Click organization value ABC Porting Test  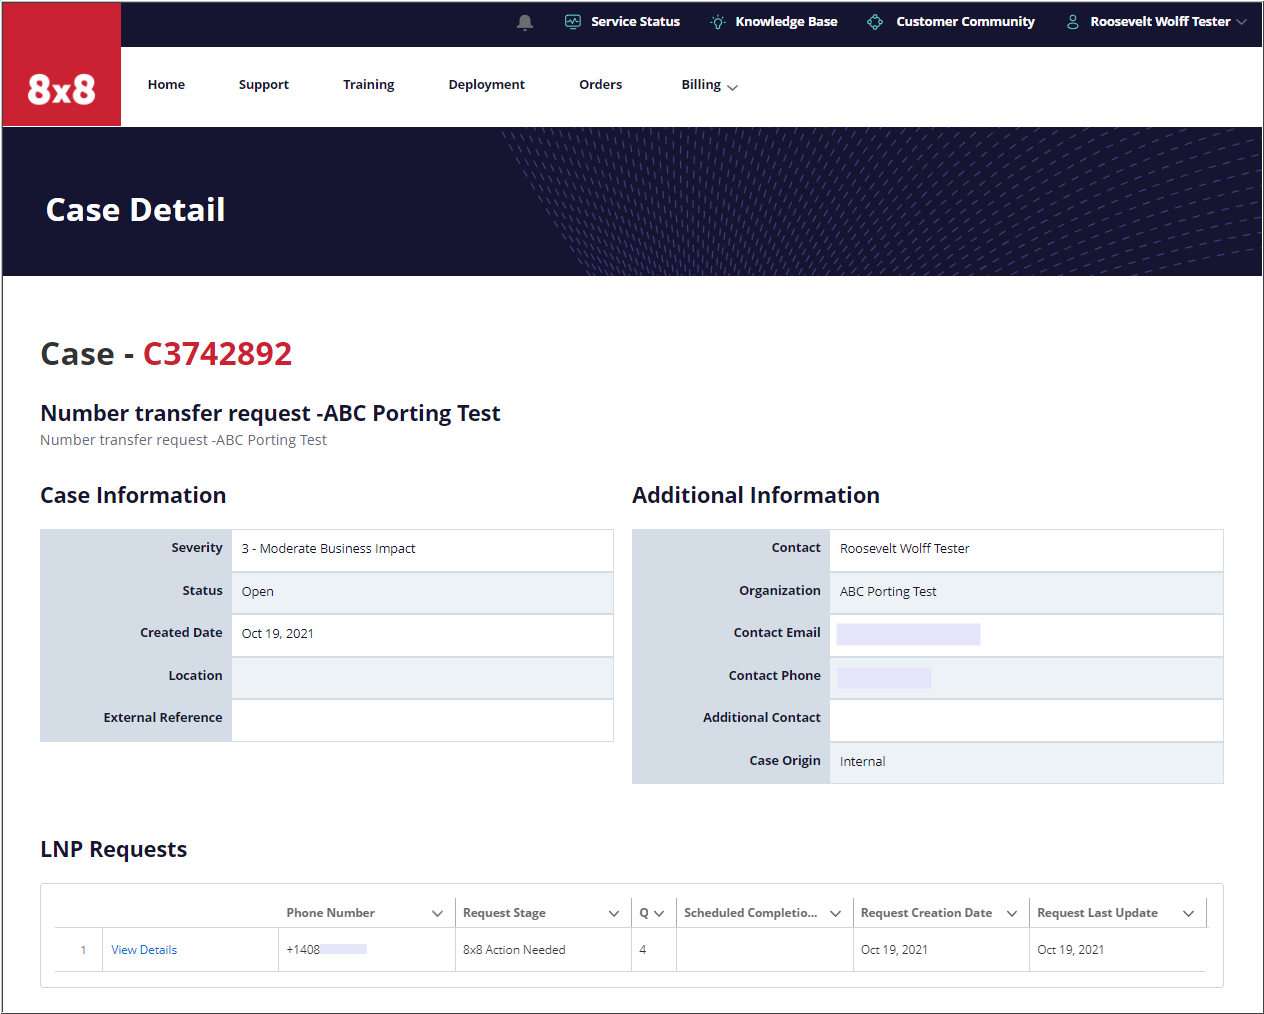[888, 592]
